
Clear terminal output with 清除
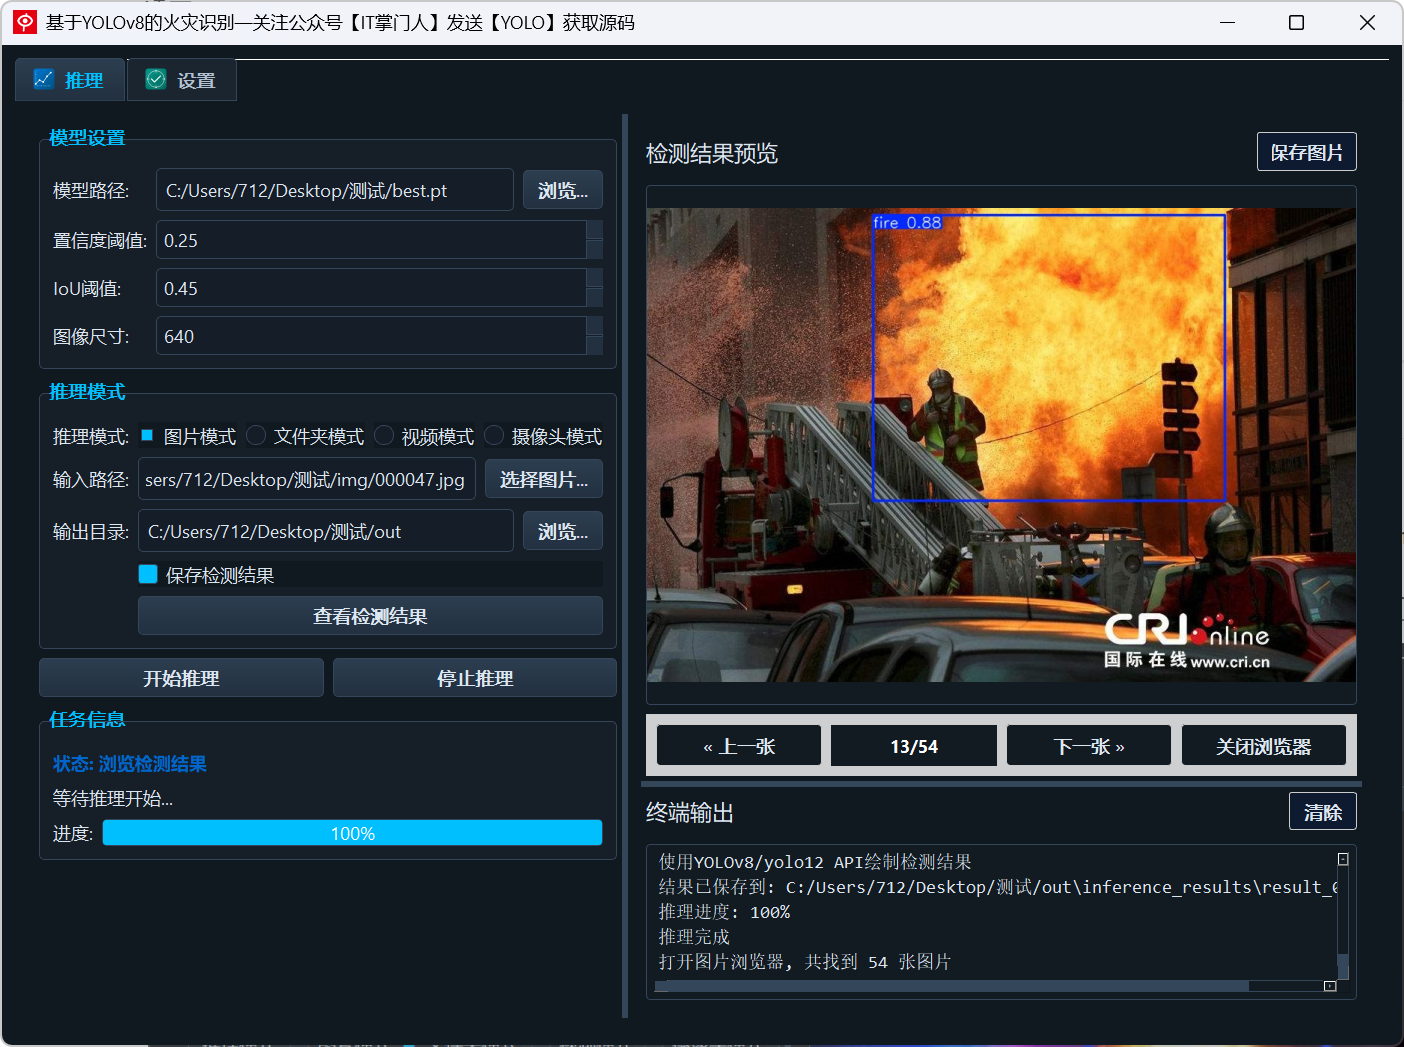pos(1323,812)
